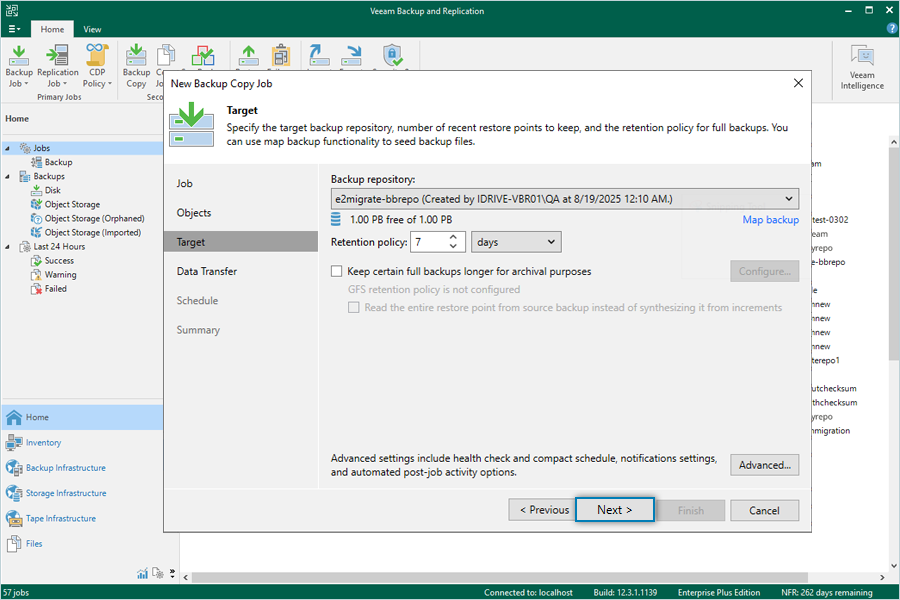Open the CDP Policy ribbon button

(x=97, y=65)
